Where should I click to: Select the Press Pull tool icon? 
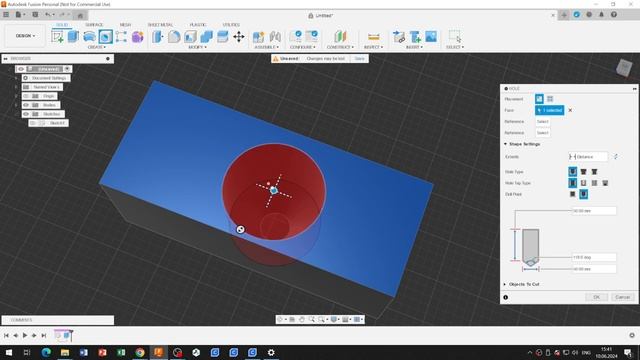(x=158, y=37)
